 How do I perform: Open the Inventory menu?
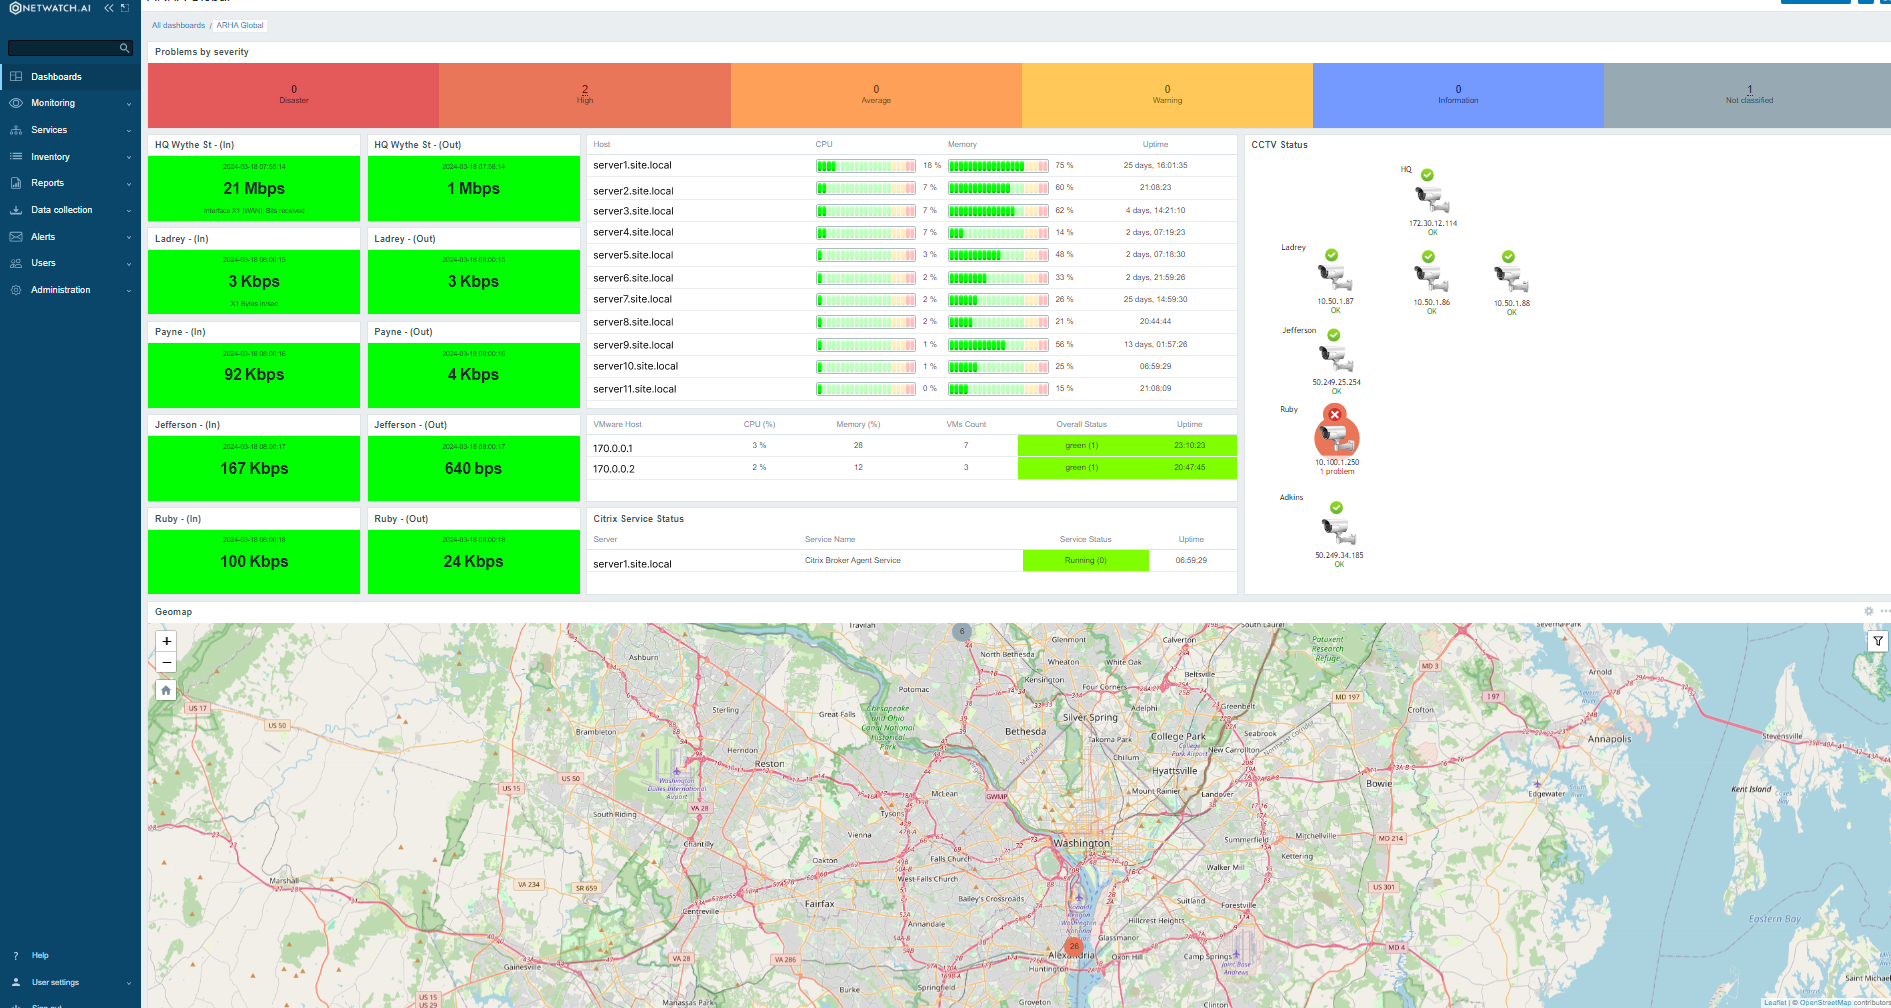[x=70, y=157]
